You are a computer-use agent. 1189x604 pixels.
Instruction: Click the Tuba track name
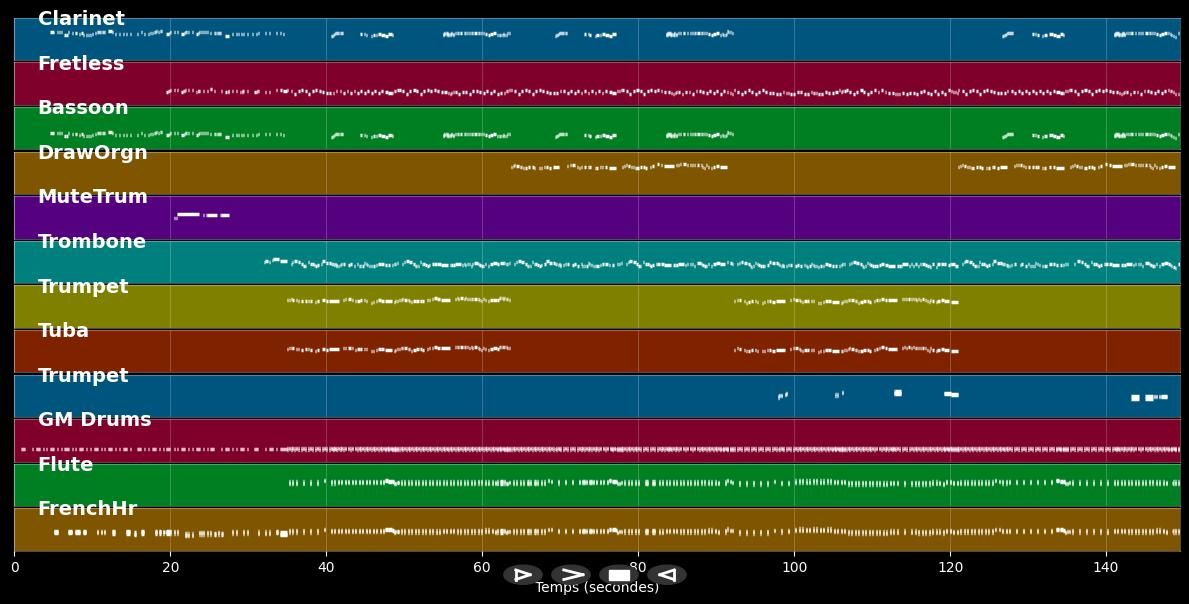coord(63,330)
